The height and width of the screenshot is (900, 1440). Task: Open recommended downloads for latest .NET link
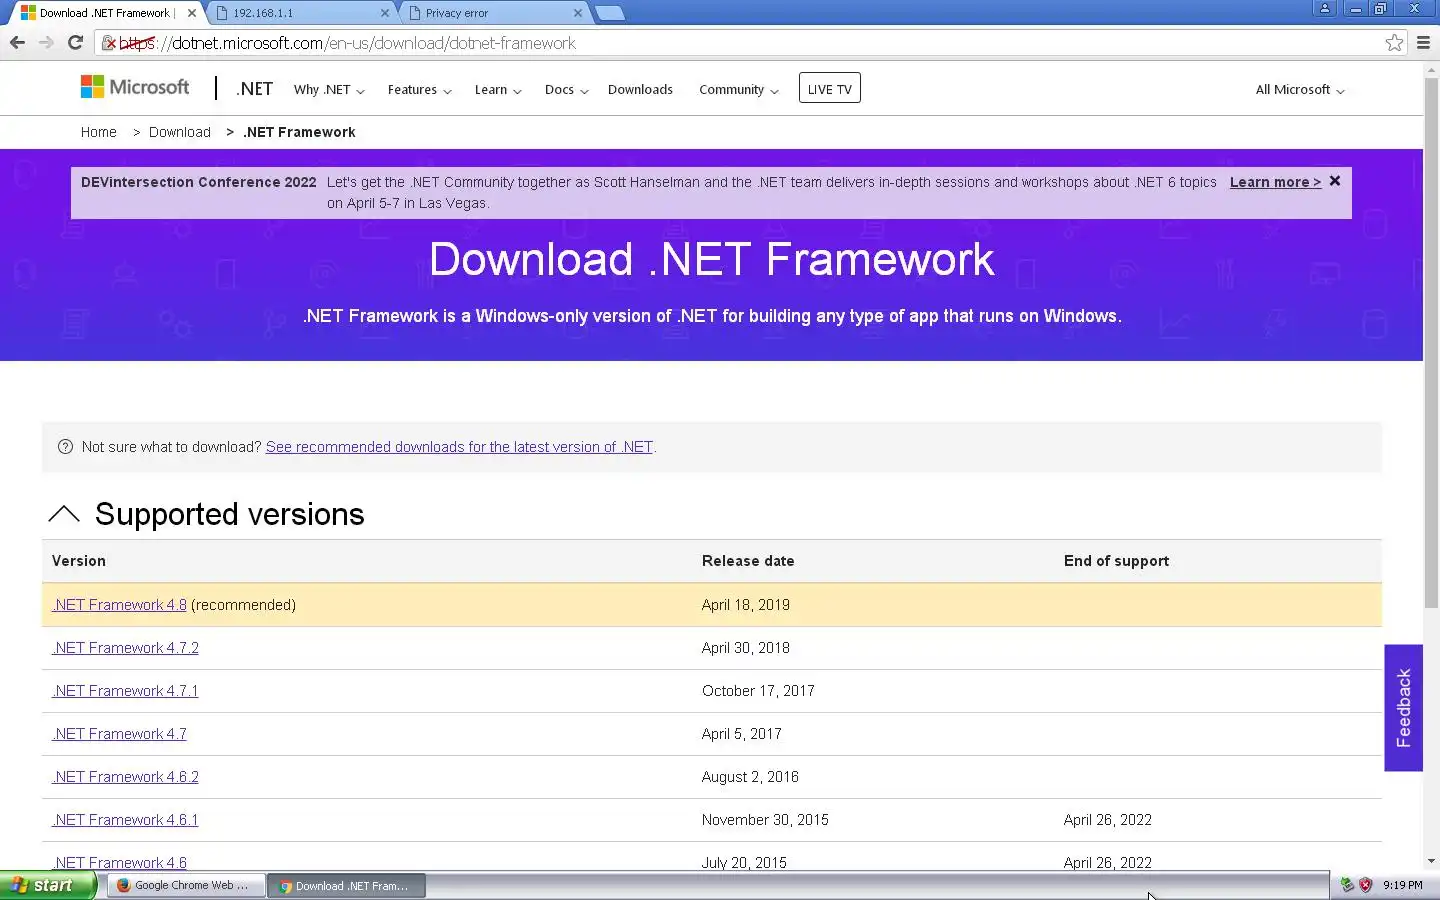point(459,447)
